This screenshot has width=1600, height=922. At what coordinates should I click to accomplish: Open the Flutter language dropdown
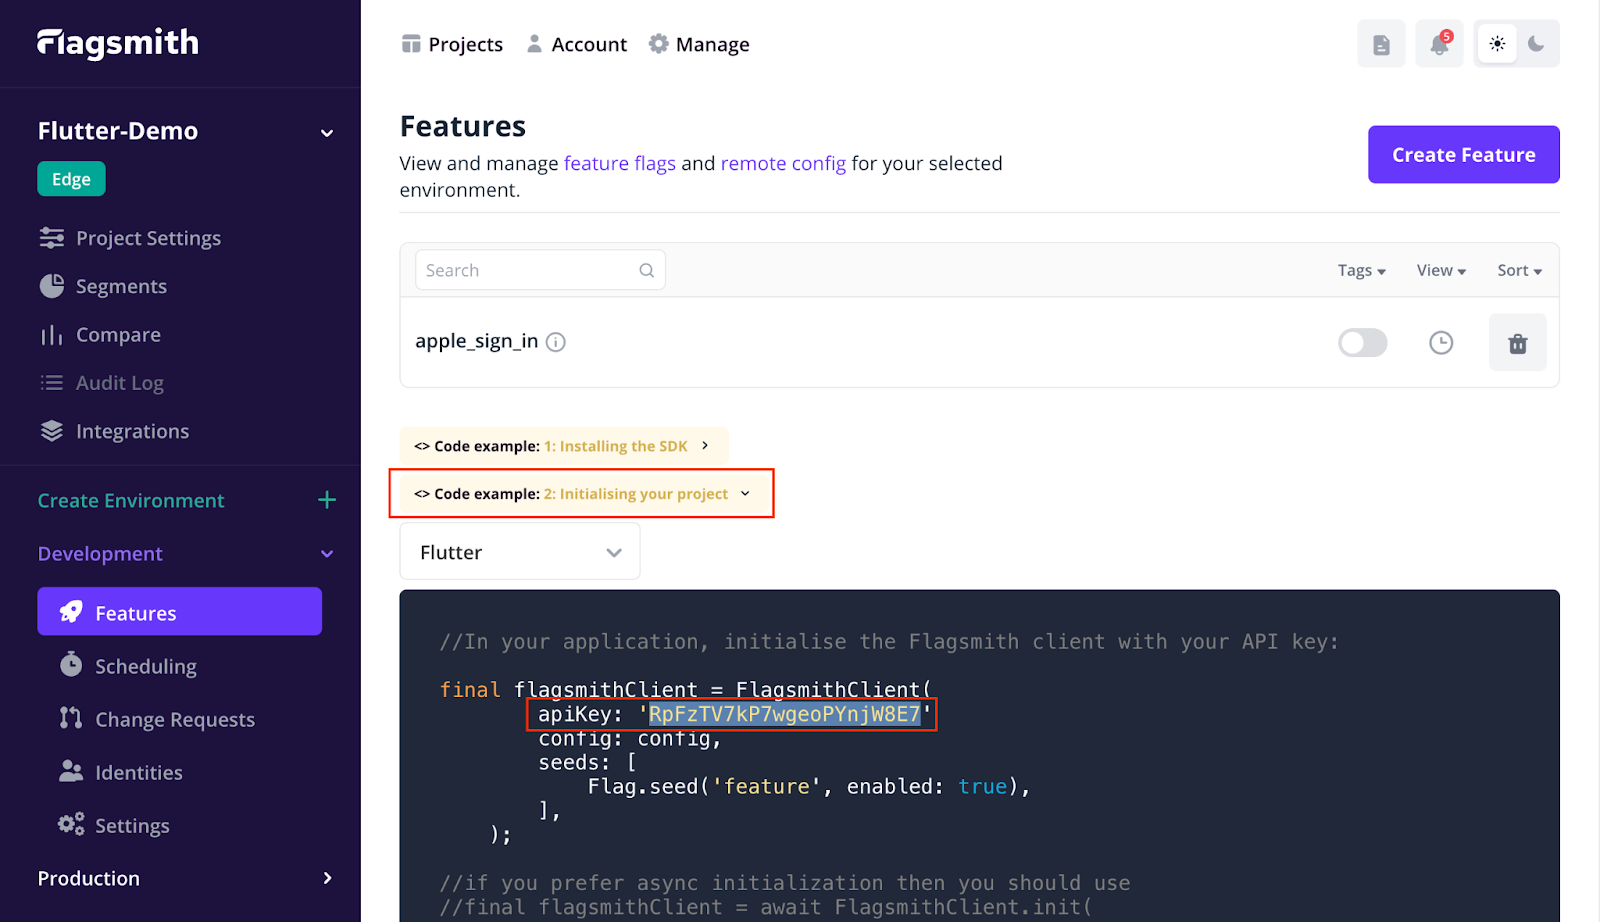click(520, 552)
